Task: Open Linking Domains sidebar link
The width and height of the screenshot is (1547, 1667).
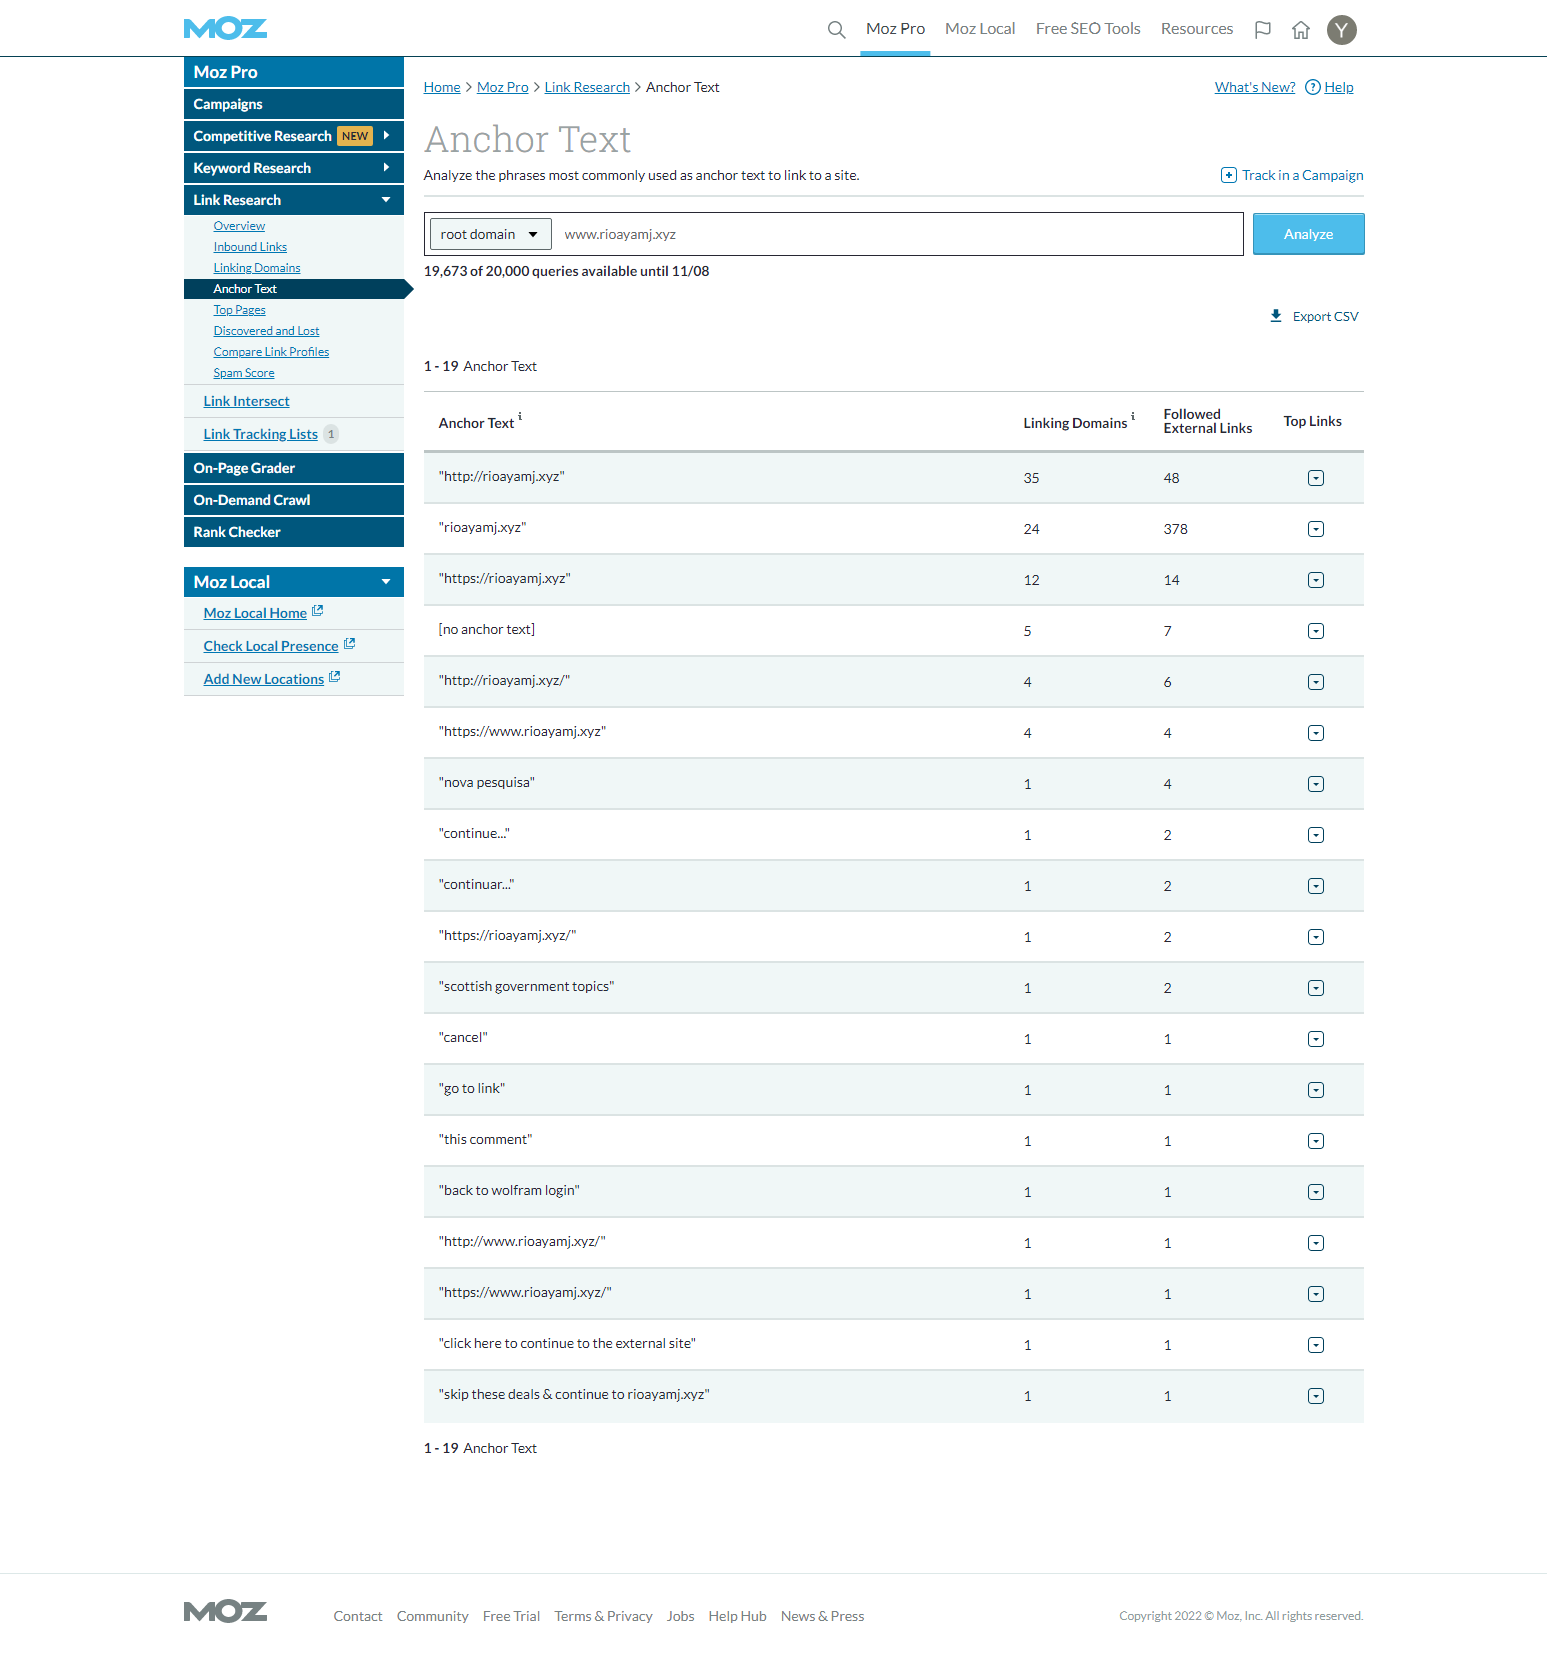Action: coord(257,268)
